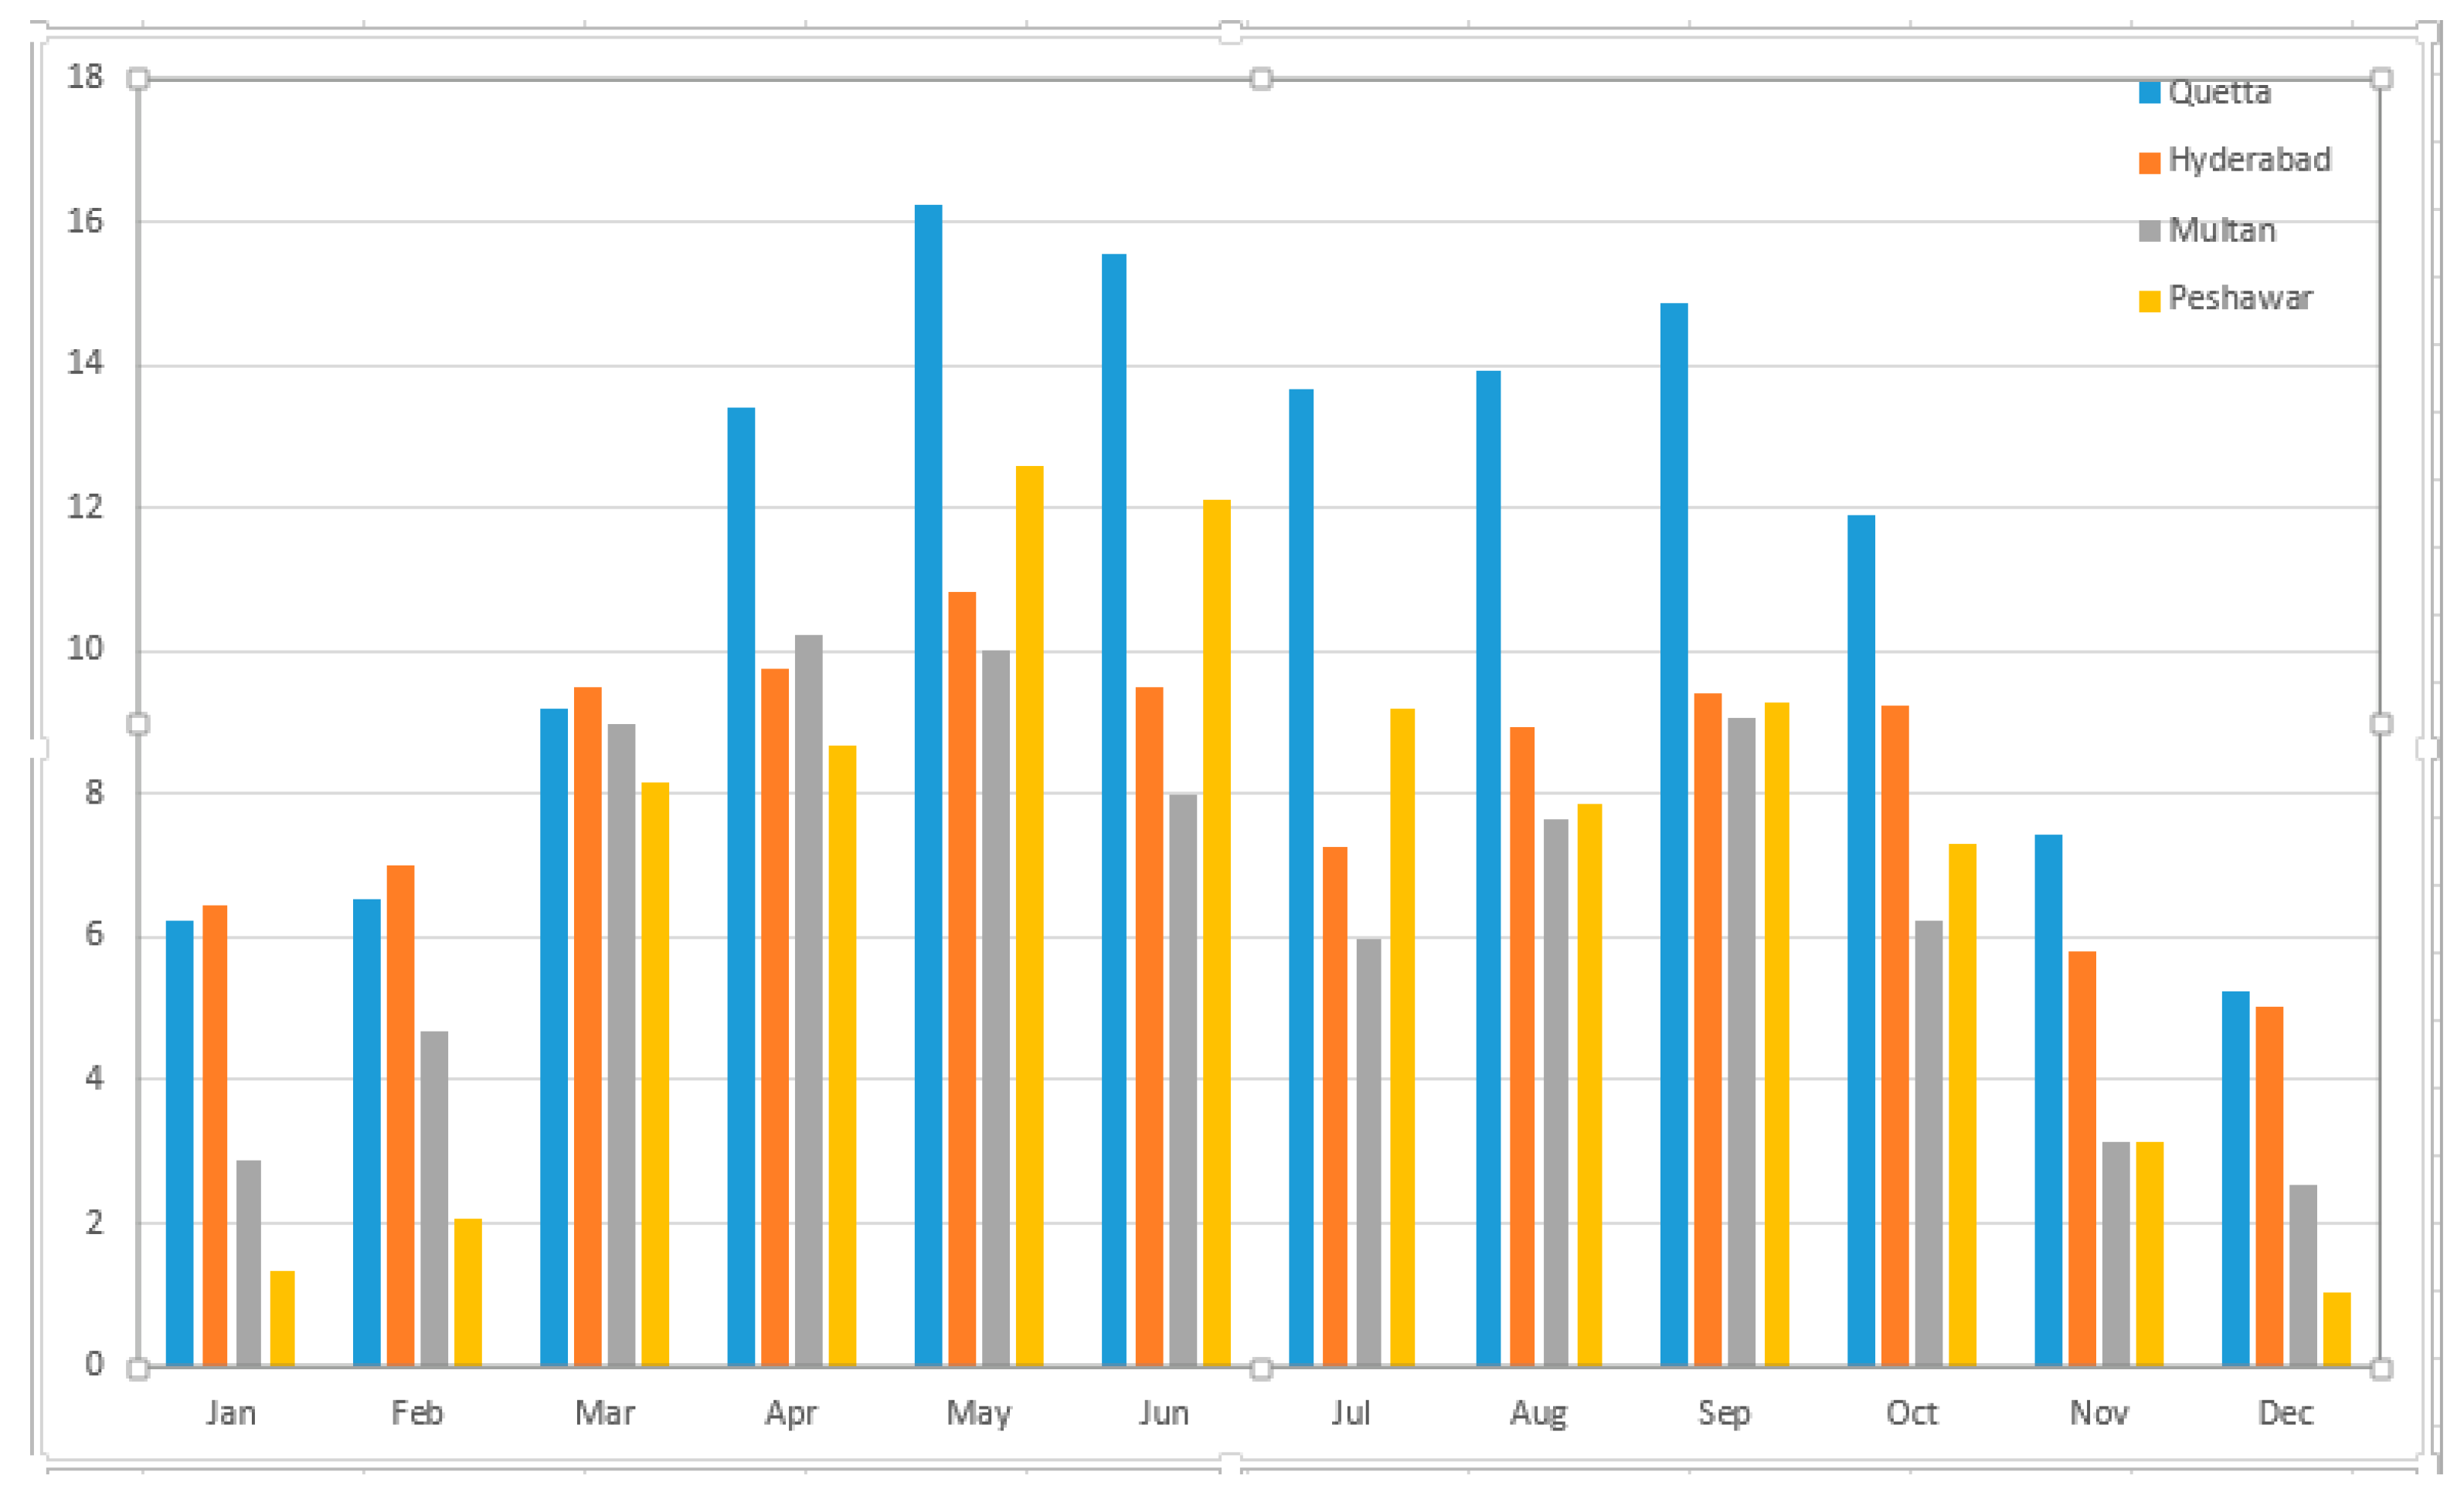Click the gray Multan legend swatch

[x=2149, y=231]
